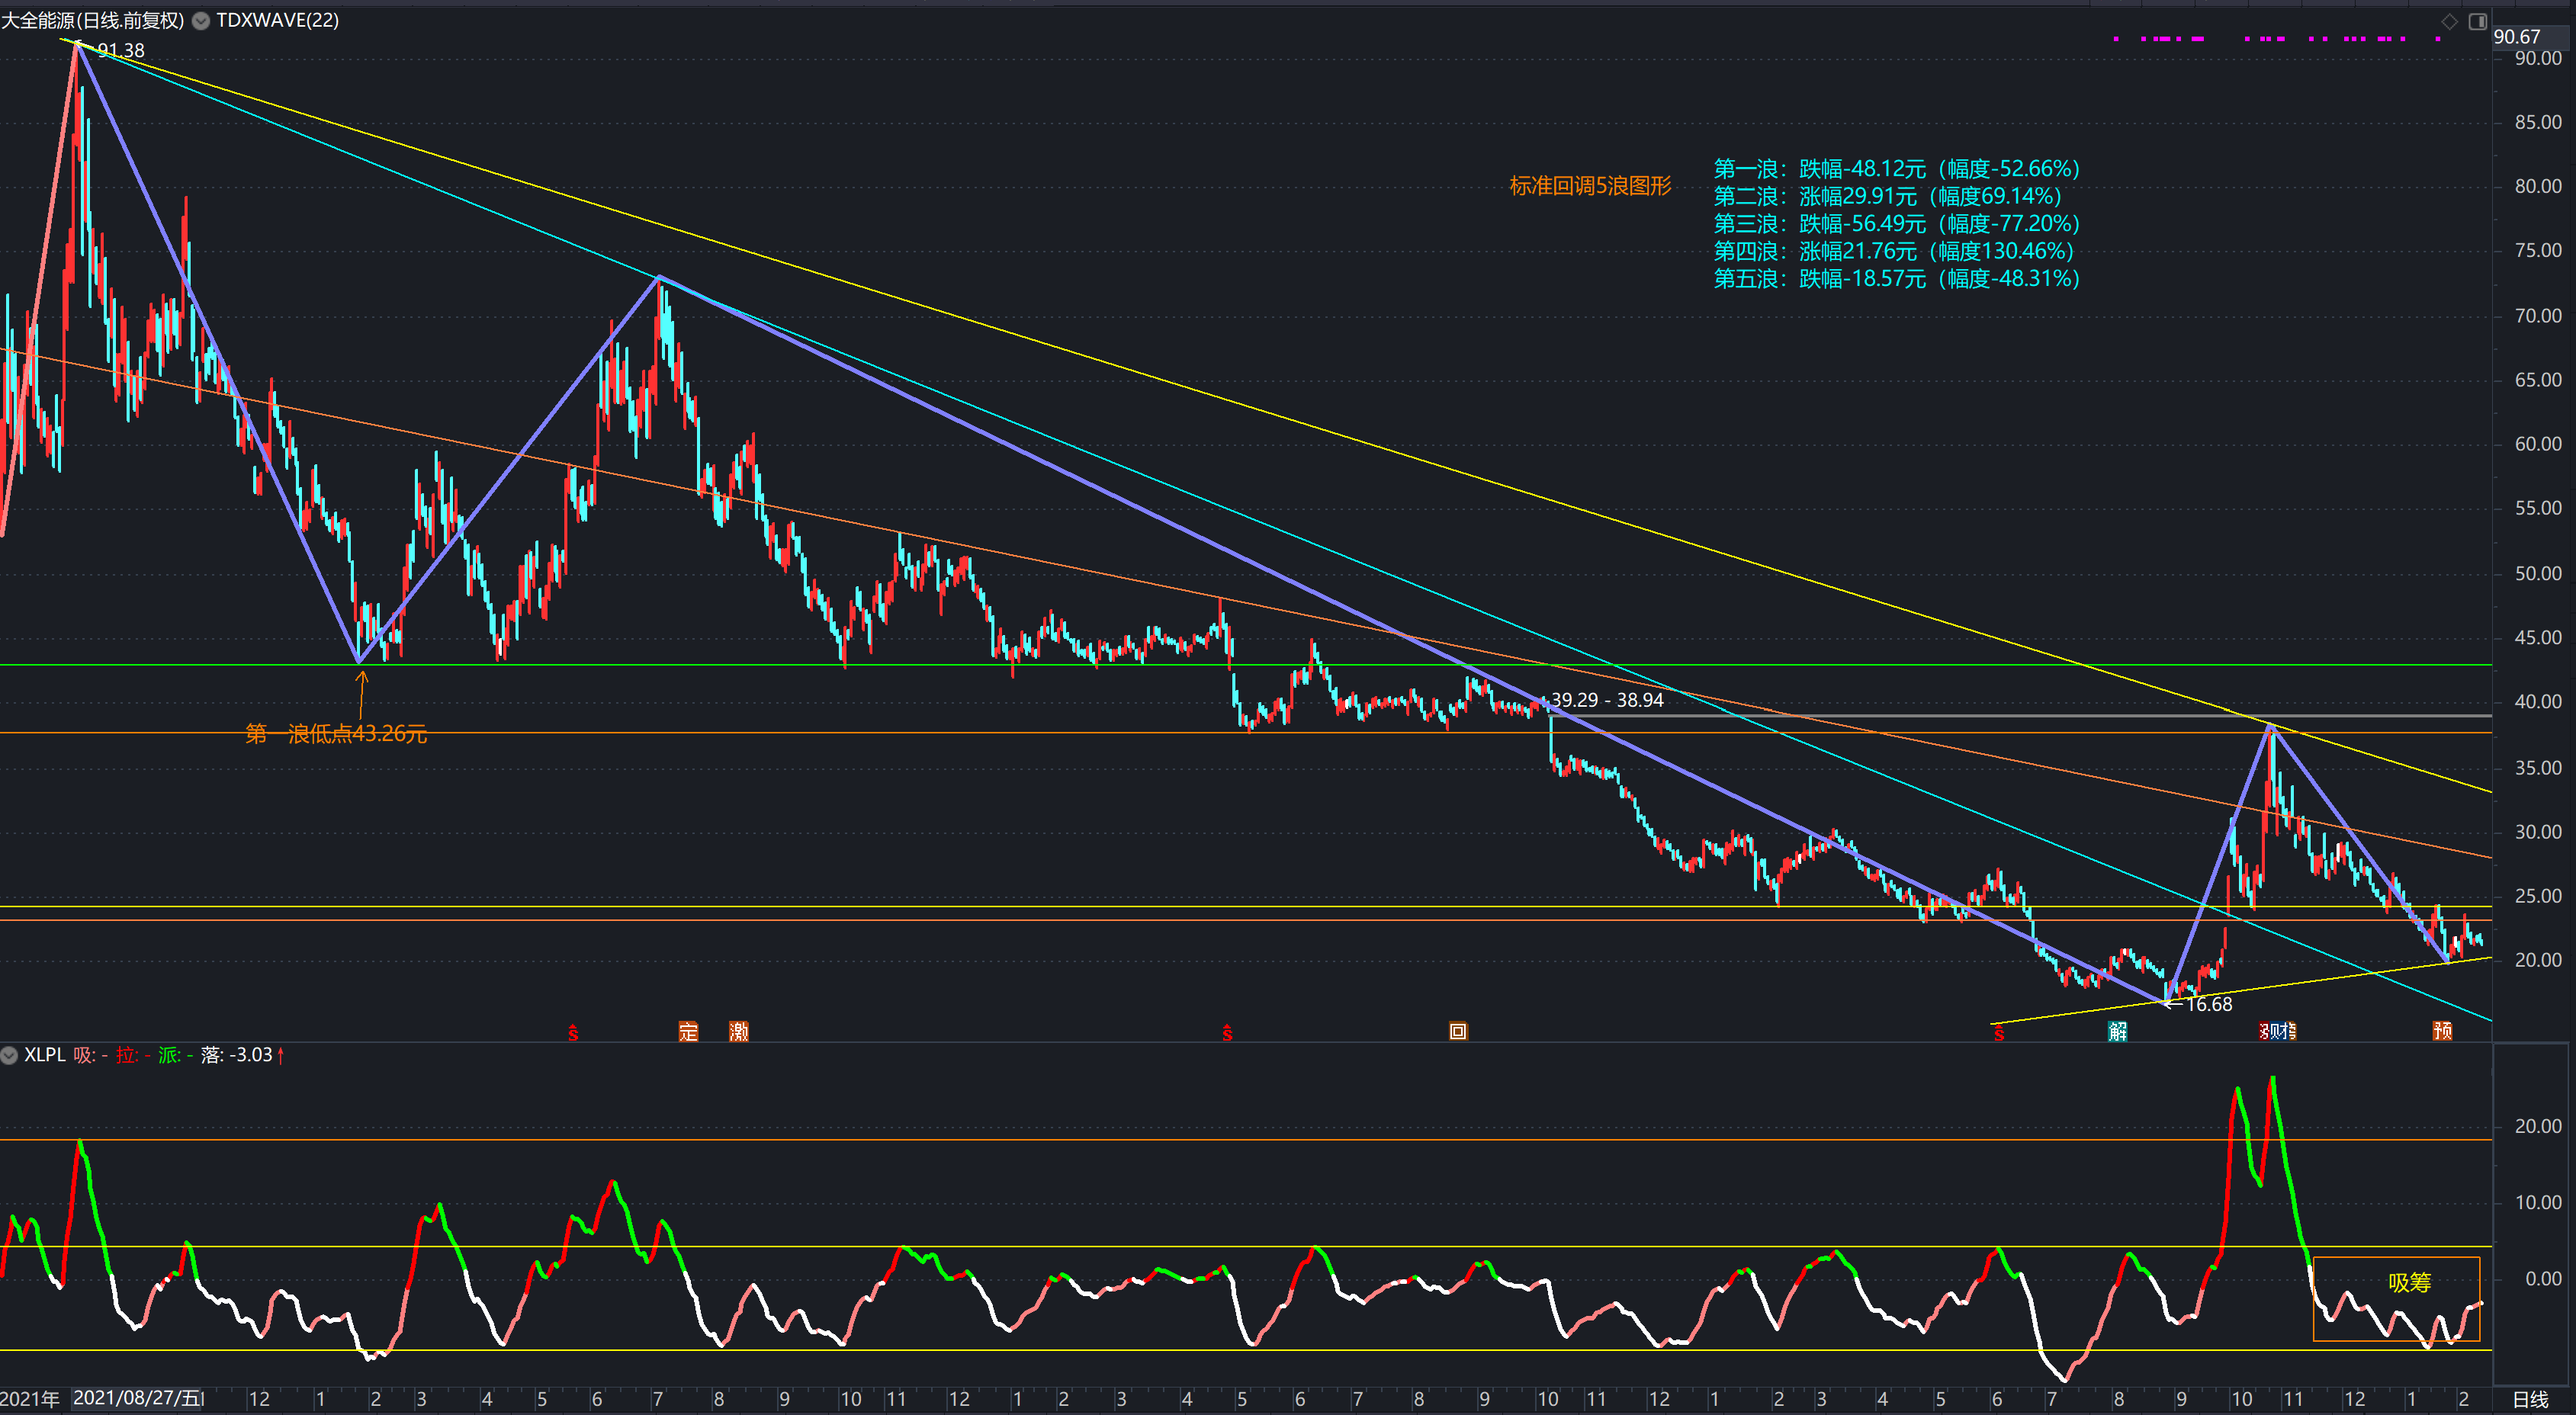Click the 定 event marker icon
2576x1415 pixels.
point(688,1031)
